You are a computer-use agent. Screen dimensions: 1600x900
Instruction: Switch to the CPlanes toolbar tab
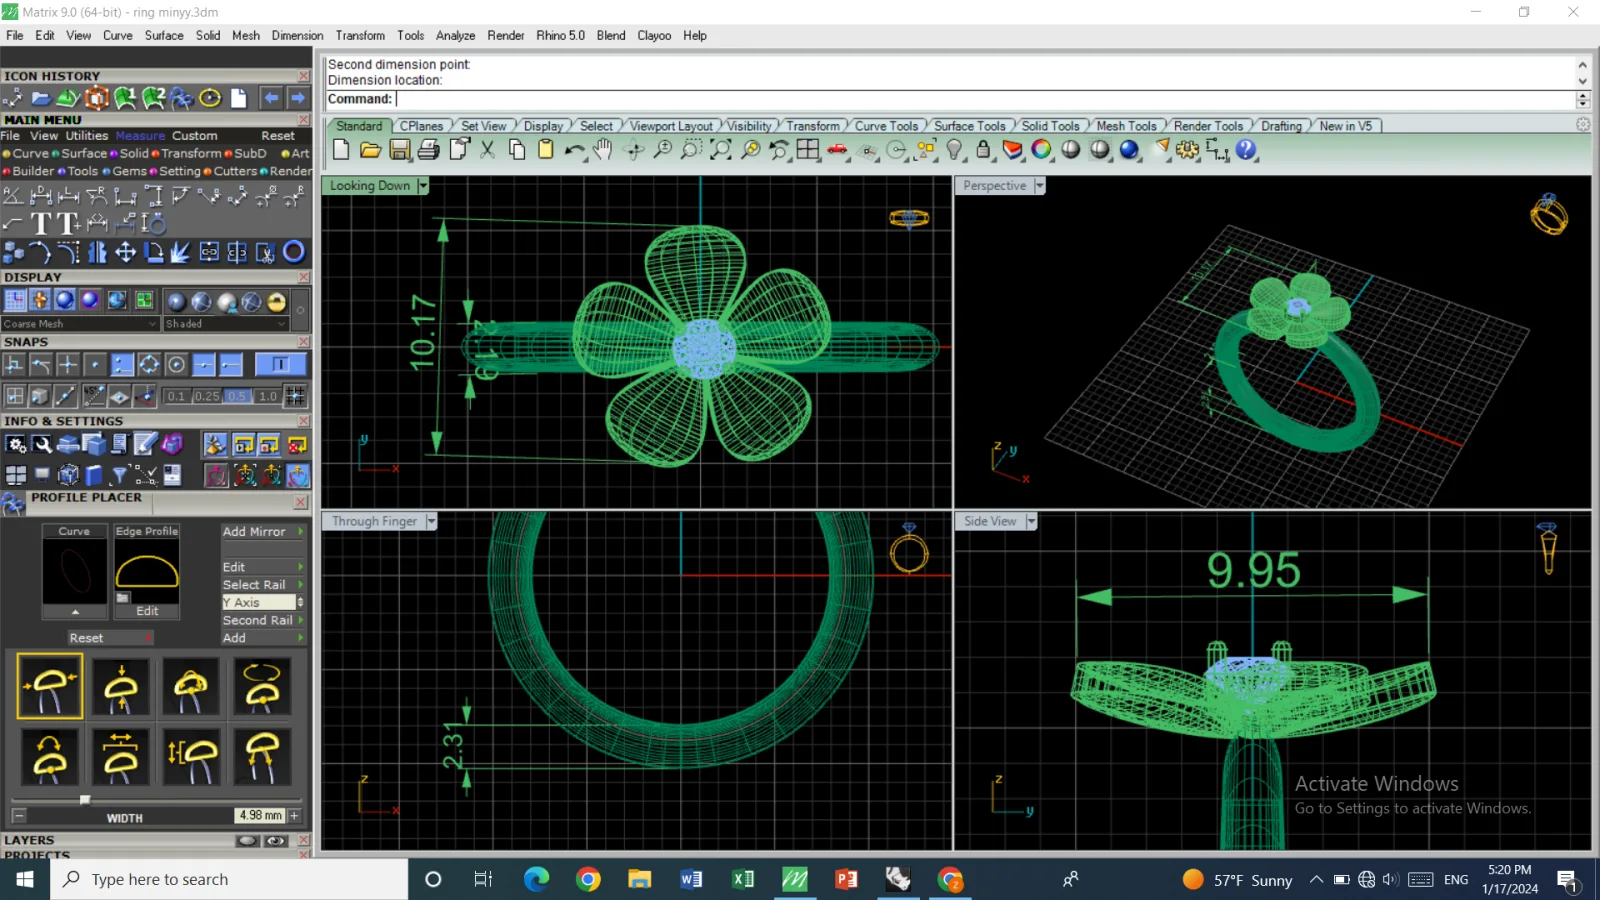(421, 126)
